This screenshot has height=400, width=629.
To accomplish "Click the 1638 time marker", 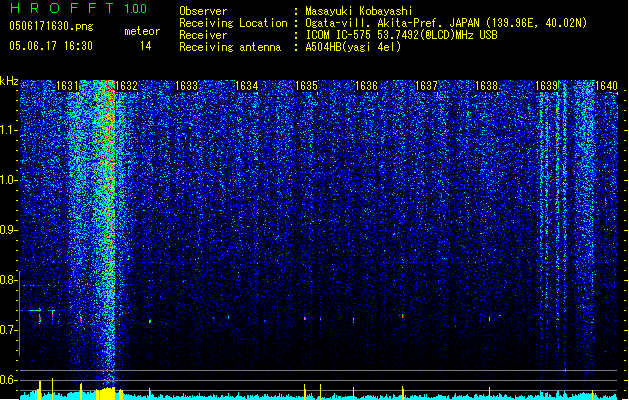I will [486, 86].
